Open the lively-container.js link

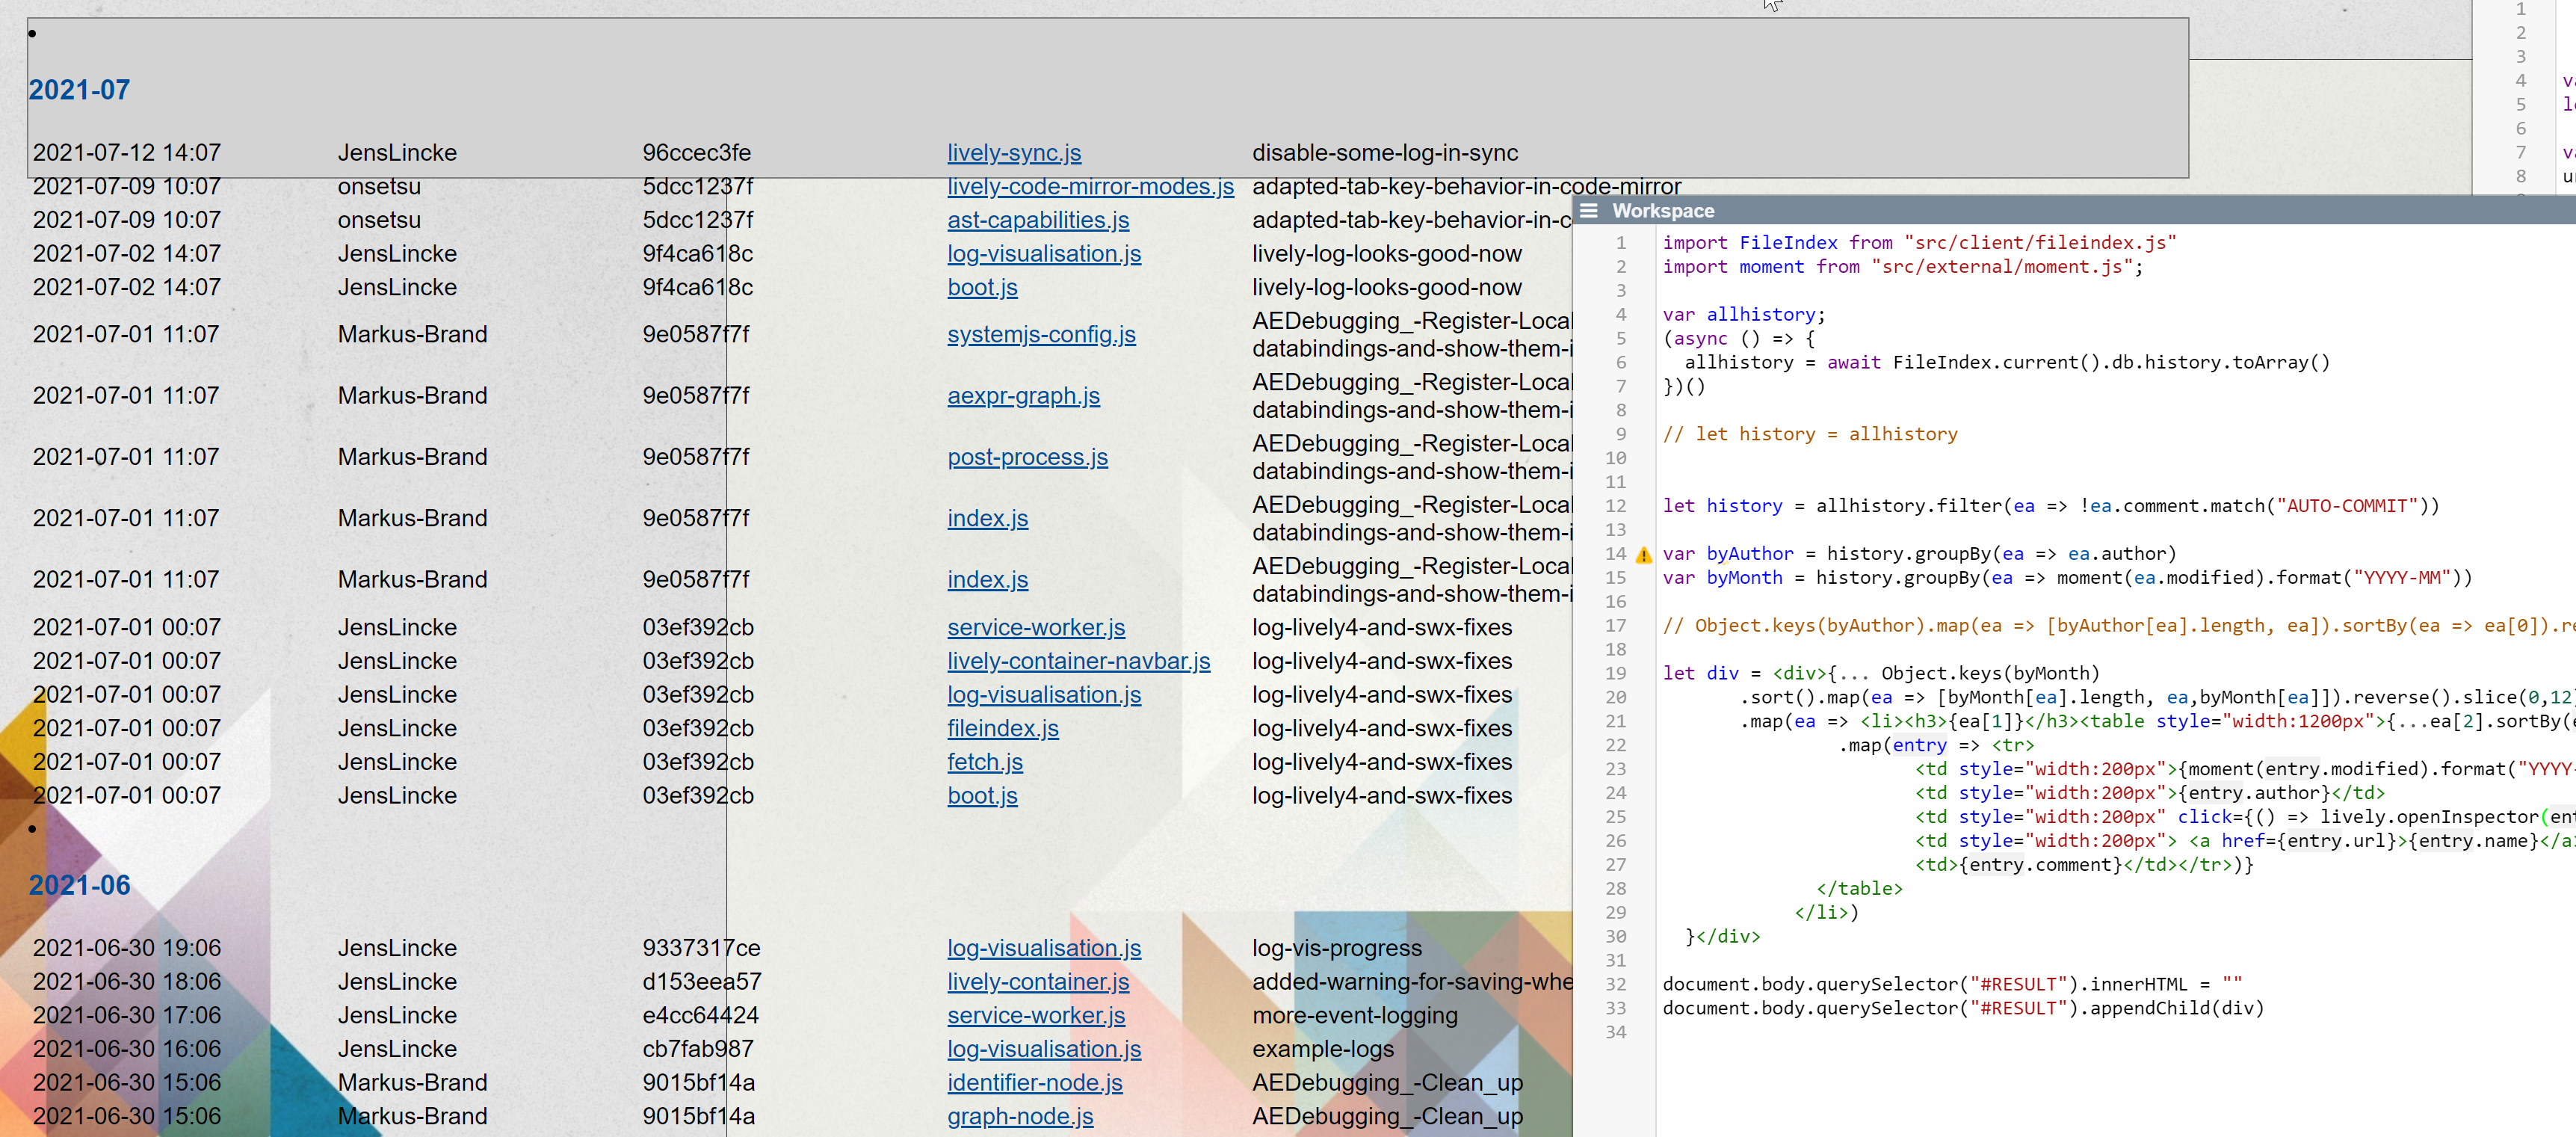pos(1037,982)
